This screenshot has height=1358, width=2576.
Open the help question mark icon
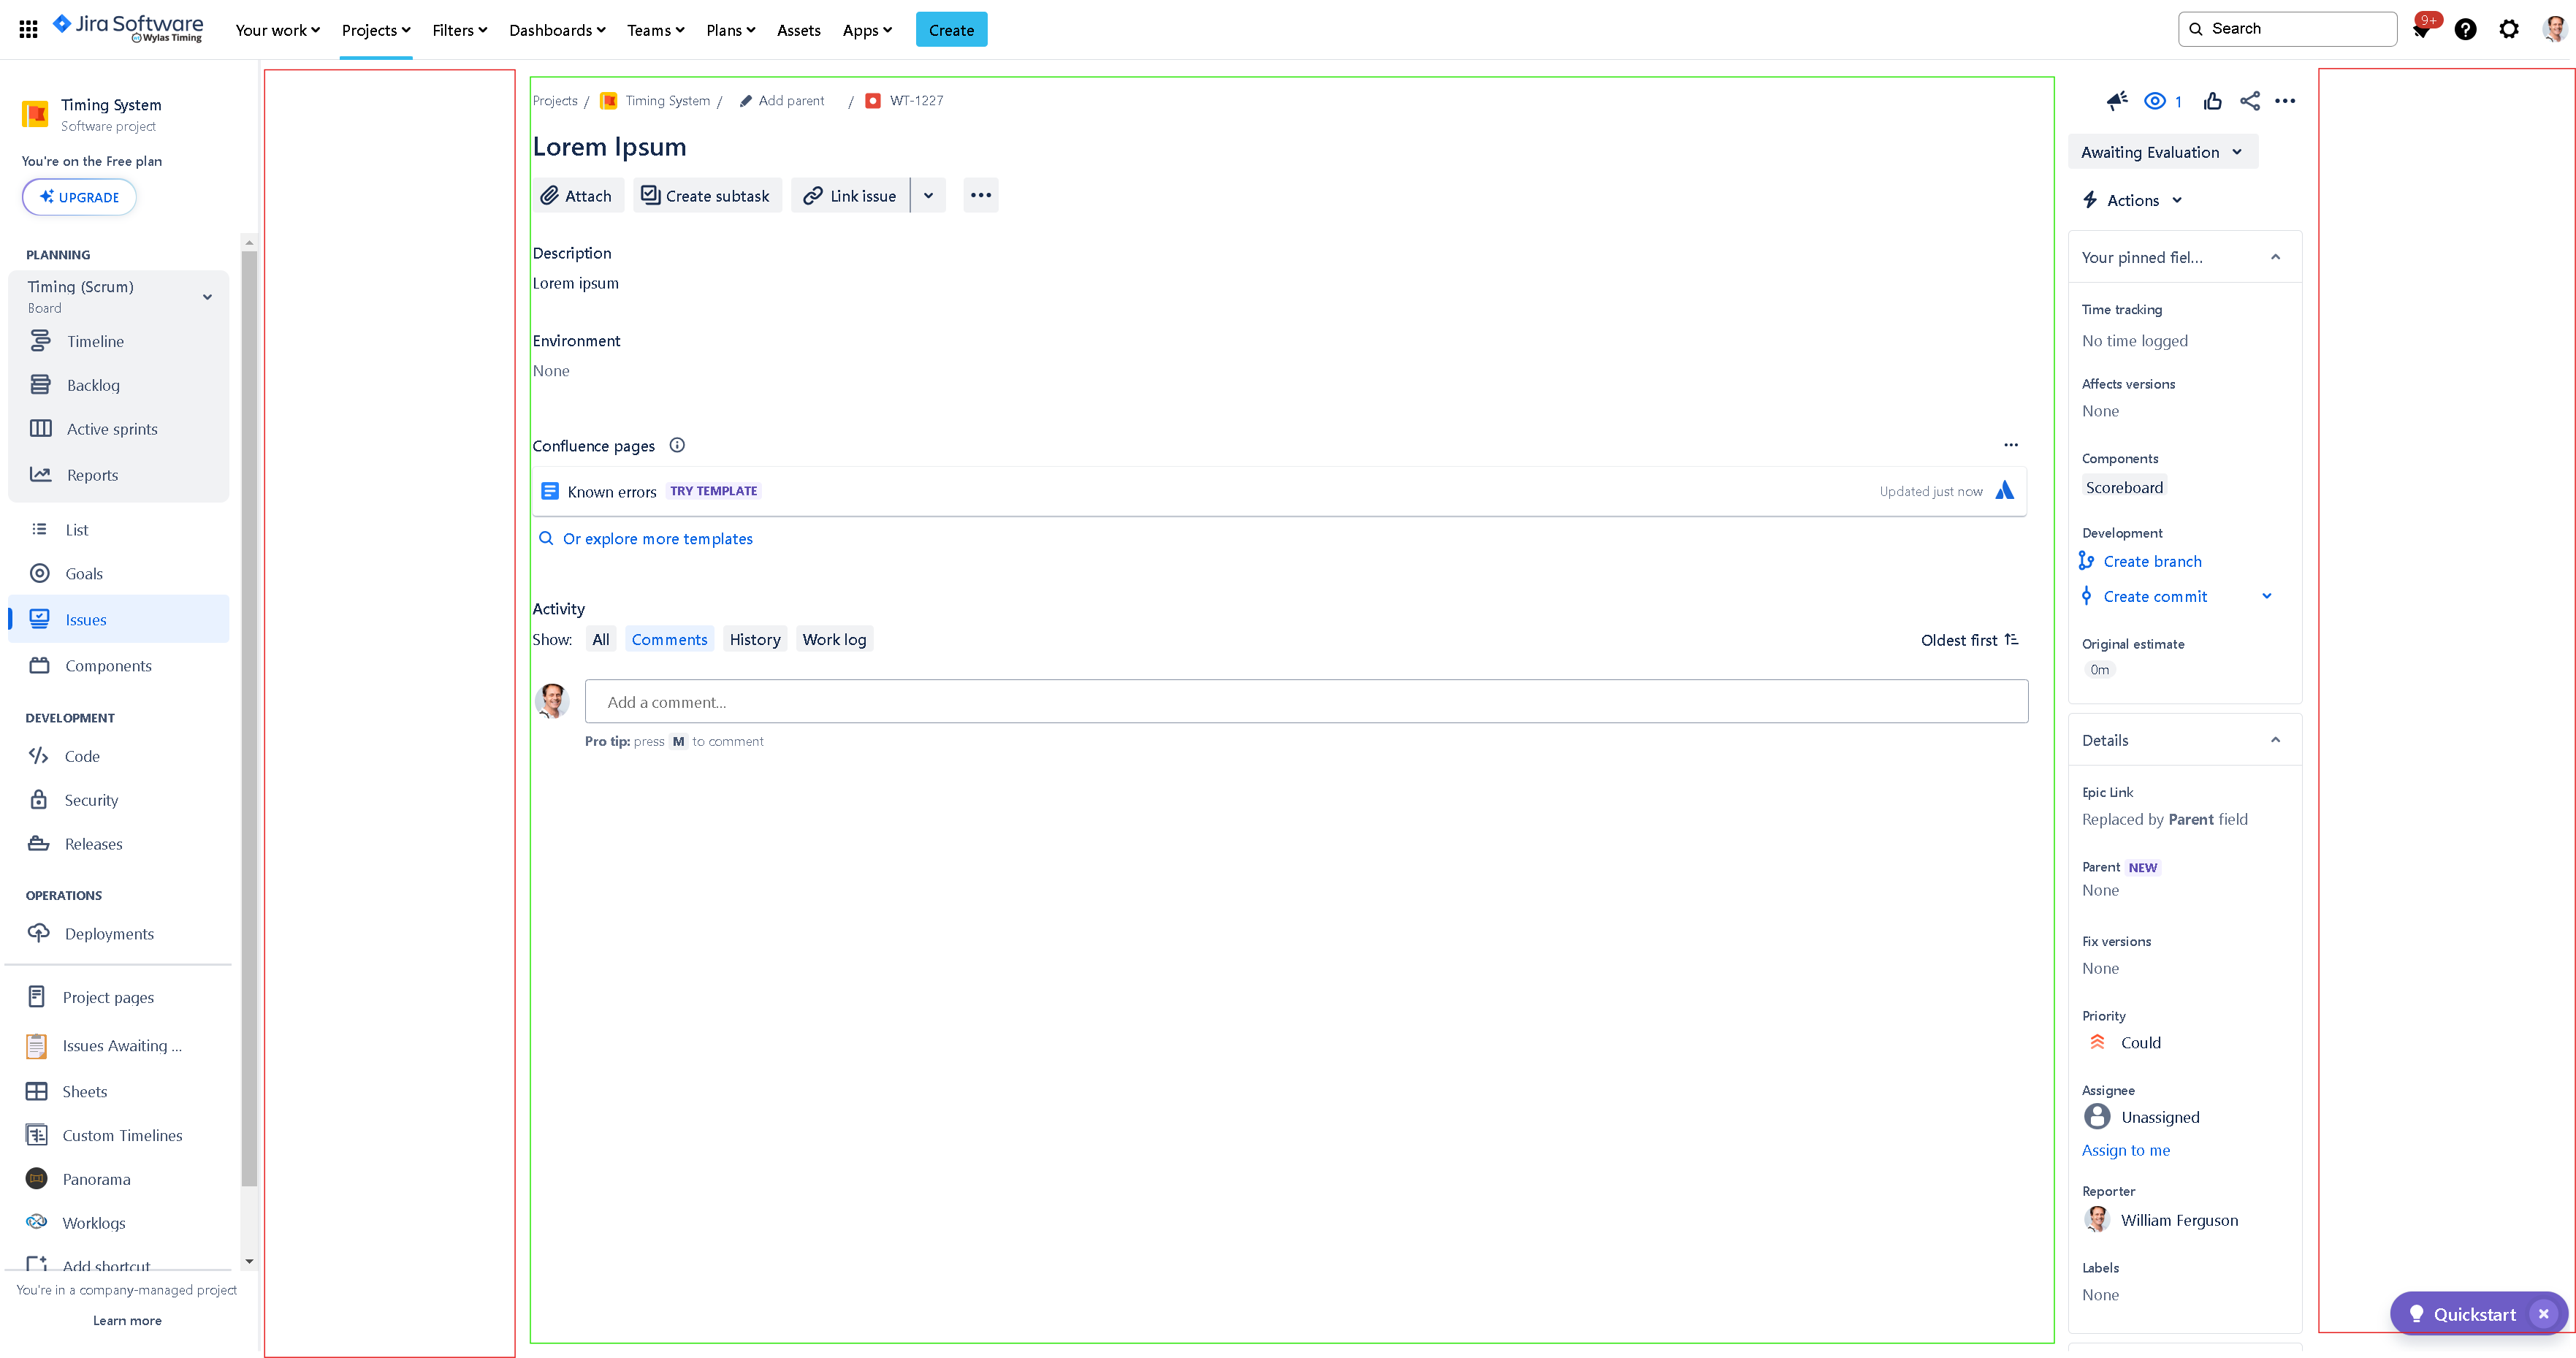(2465, 29)
